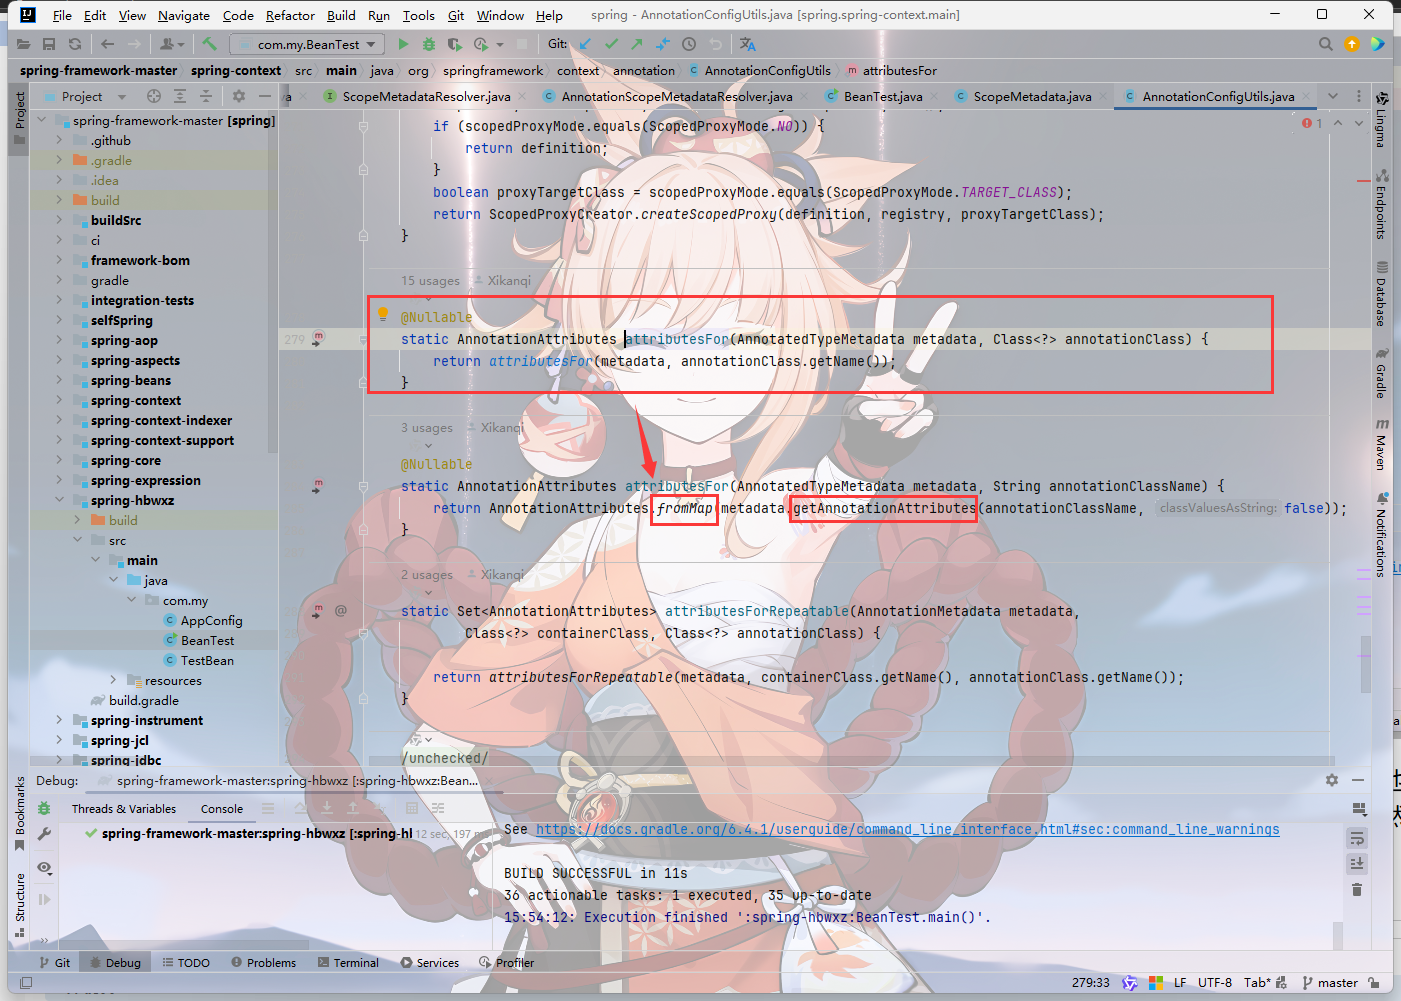
Task: Open the Endpoints tool window
Action: [x=1381, y=203]
